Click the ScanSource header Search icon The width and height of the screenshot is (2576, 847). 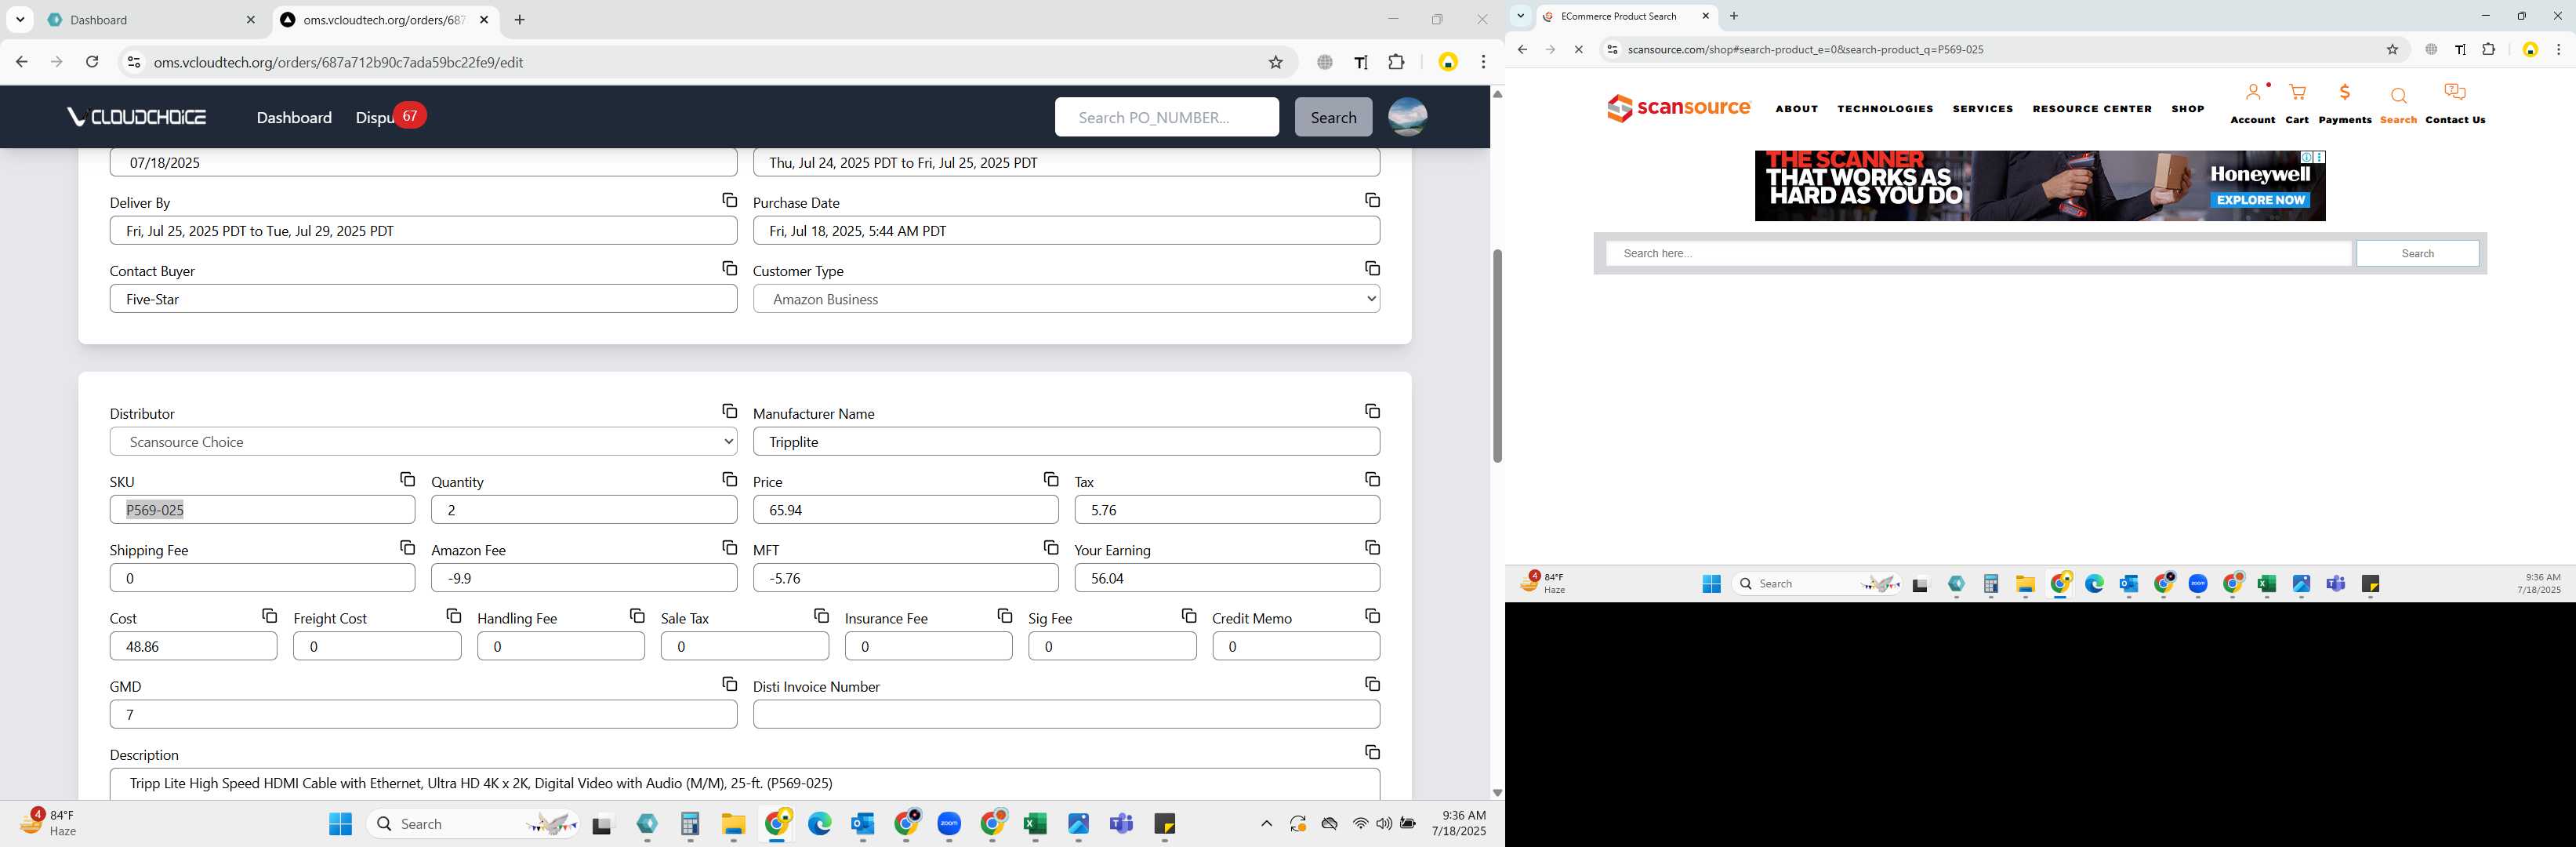(x=2398, y=105)
